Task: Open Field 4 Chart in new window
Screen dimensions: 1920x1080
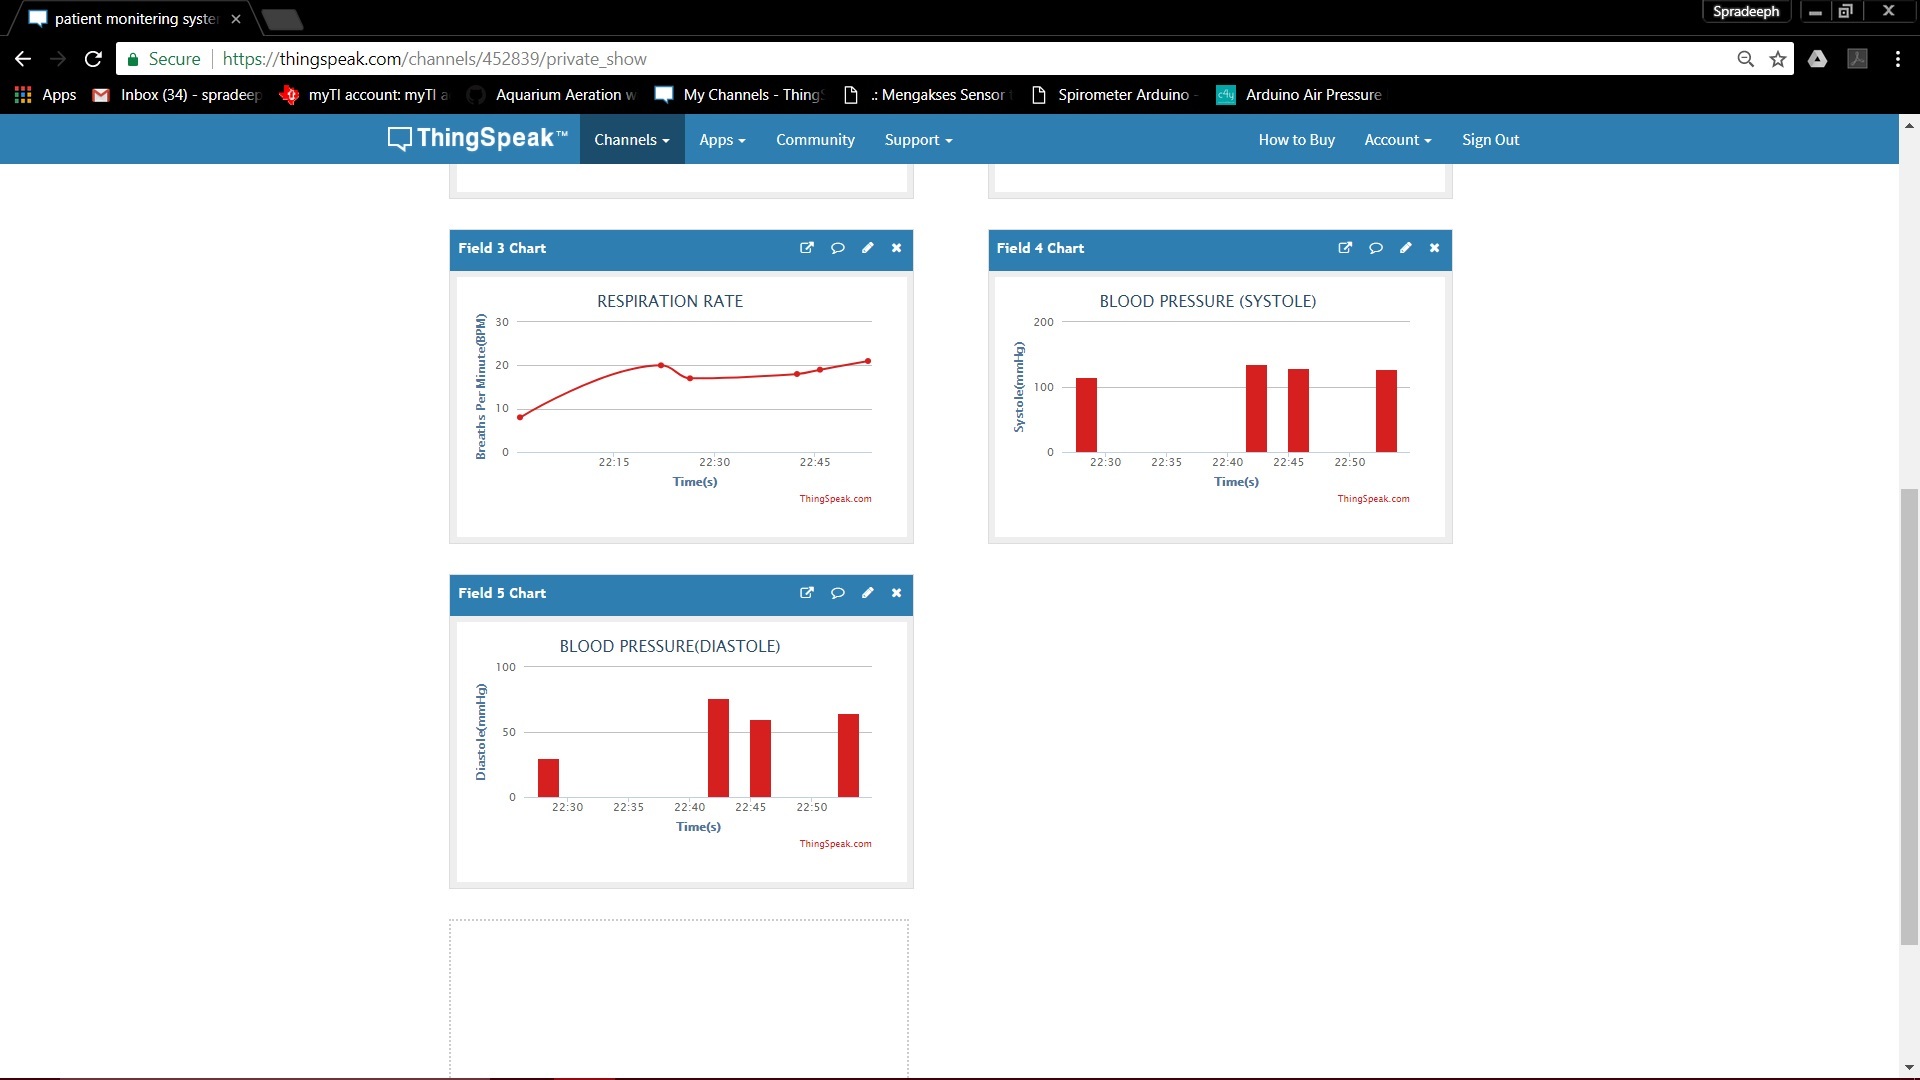Action: pos(1345,248)
